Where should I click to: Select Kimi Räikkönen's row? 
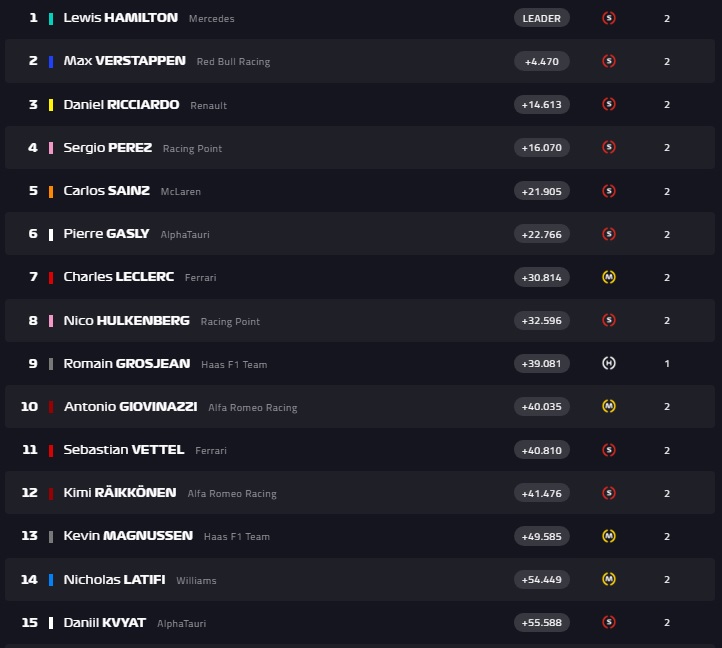coord(360,493)
